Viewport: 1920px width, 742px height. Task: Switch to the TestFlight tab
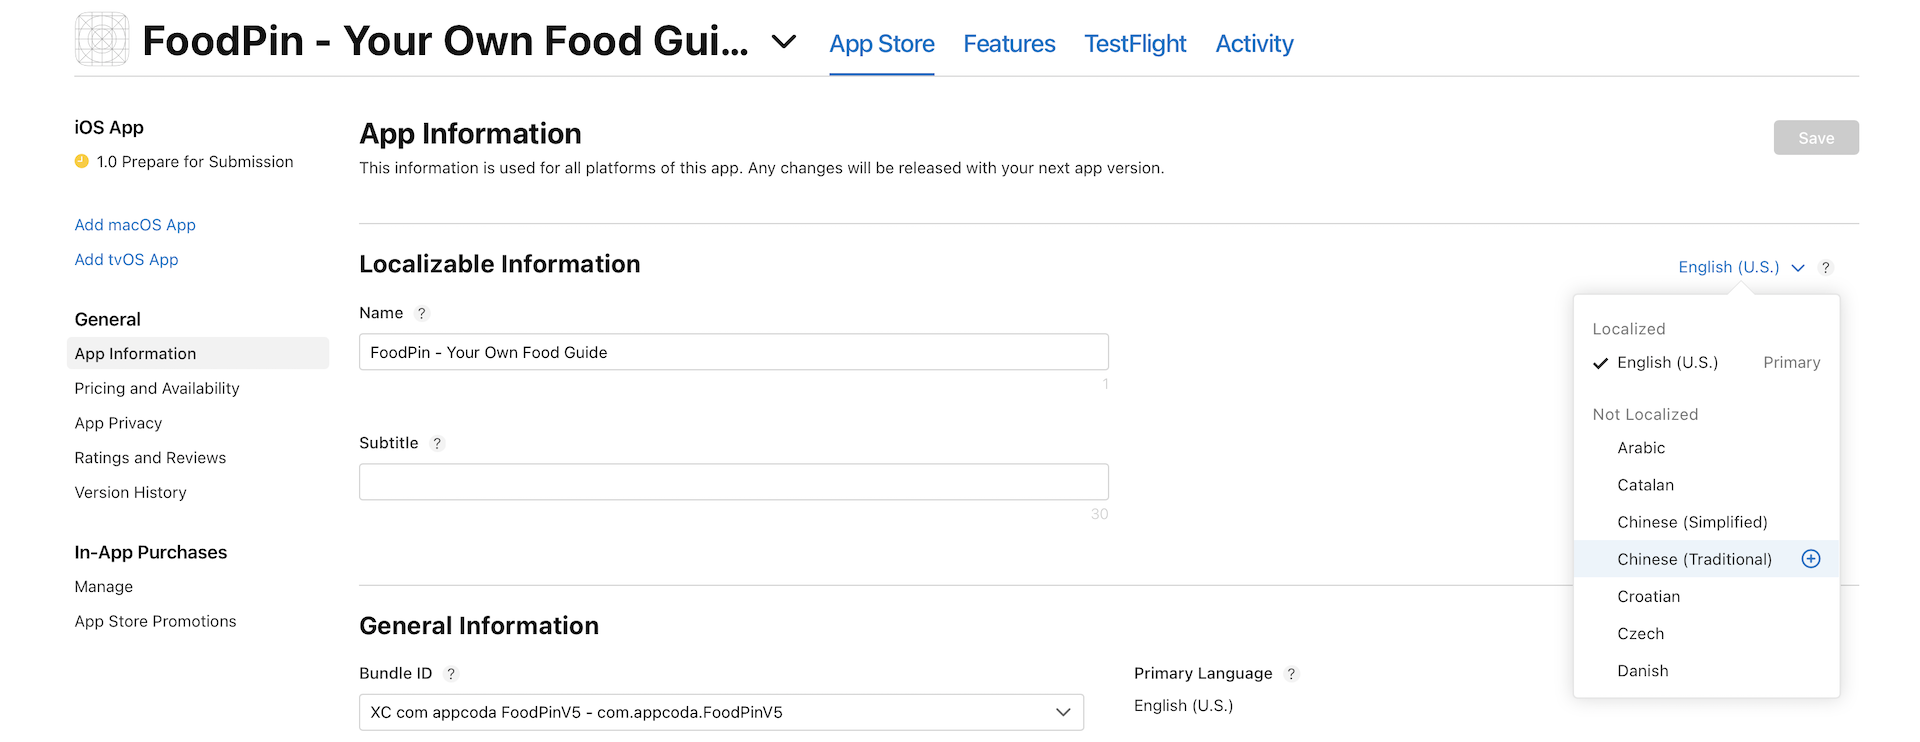pos(1135,44)
